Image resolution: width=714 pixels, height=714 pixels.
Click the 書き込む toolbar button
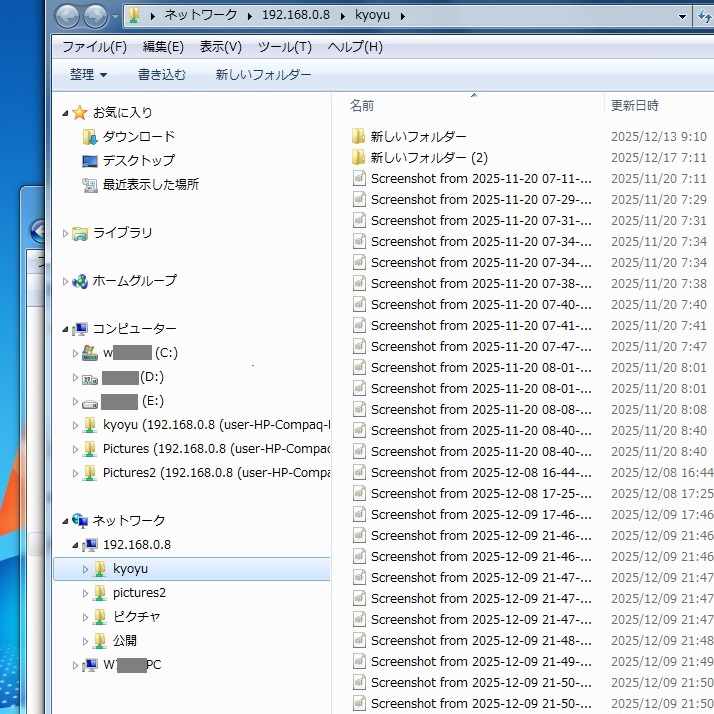(x=162, y=75)
